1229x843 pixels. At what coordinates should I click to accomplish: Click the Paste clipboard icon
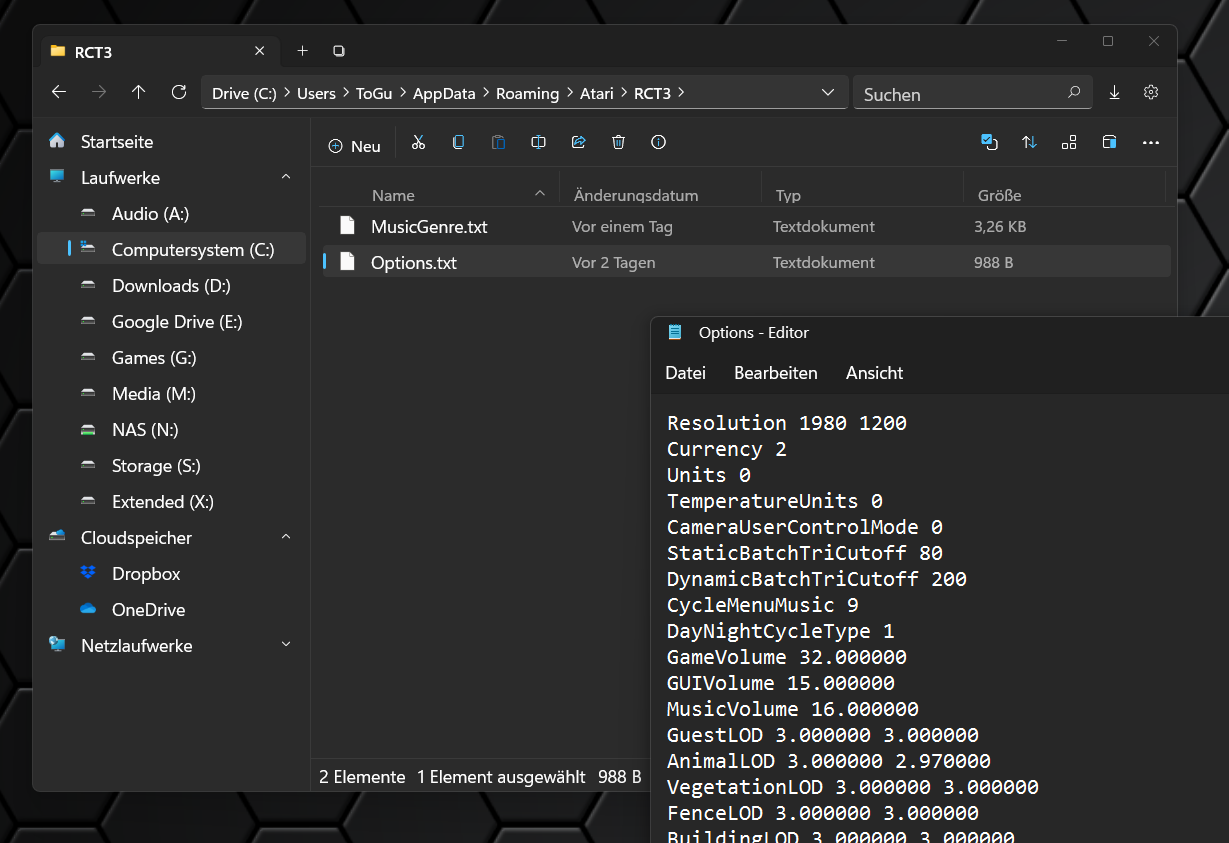point(498,143)
